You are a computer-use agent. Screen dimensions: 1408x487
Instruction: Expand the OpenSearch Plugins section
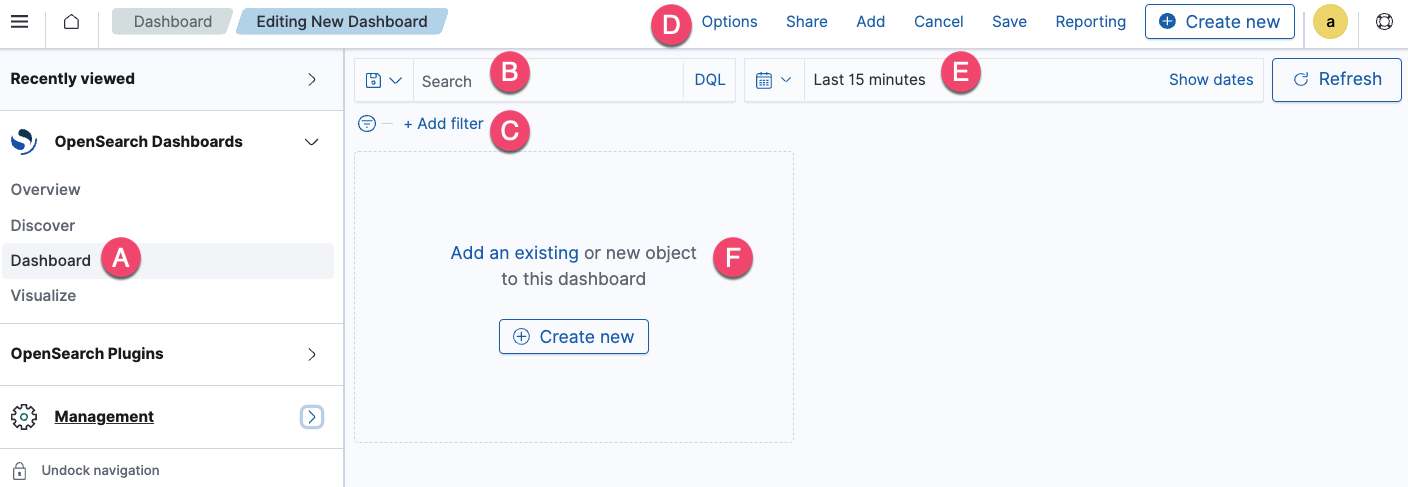click(312, 354)
